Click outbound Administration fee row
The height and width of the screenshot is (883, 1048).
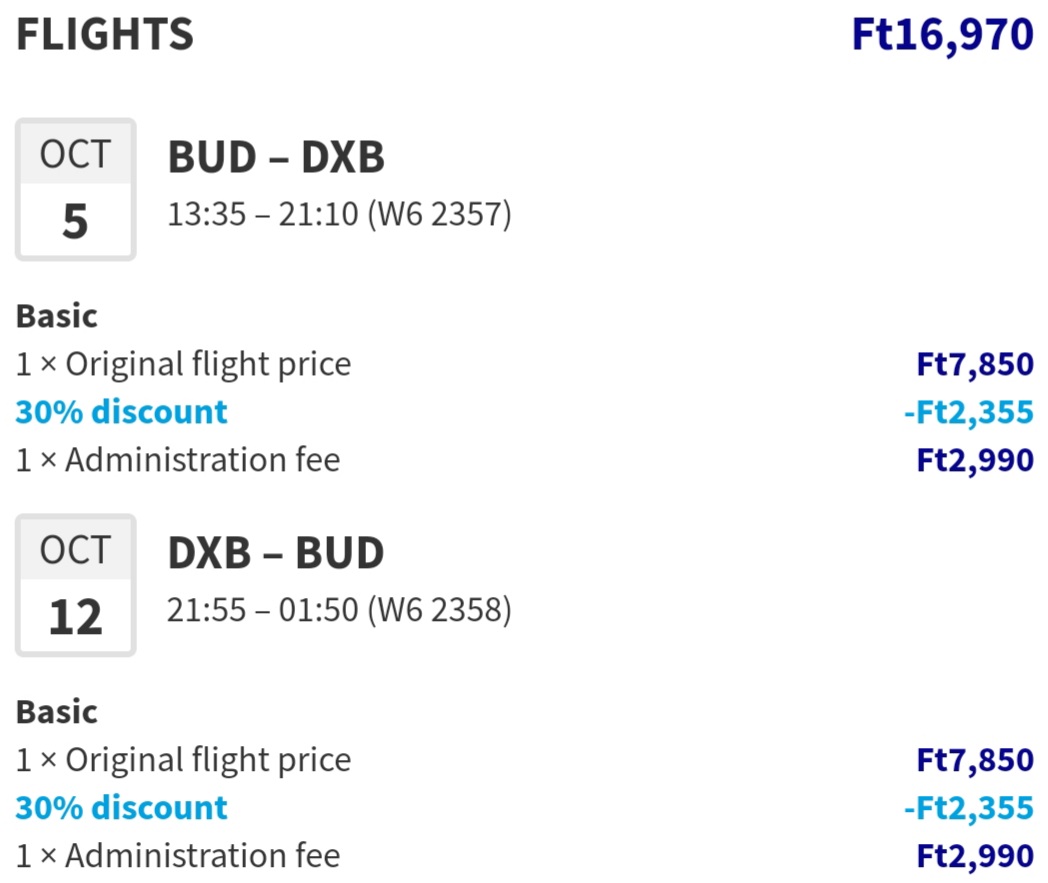[x=525, y=460]
